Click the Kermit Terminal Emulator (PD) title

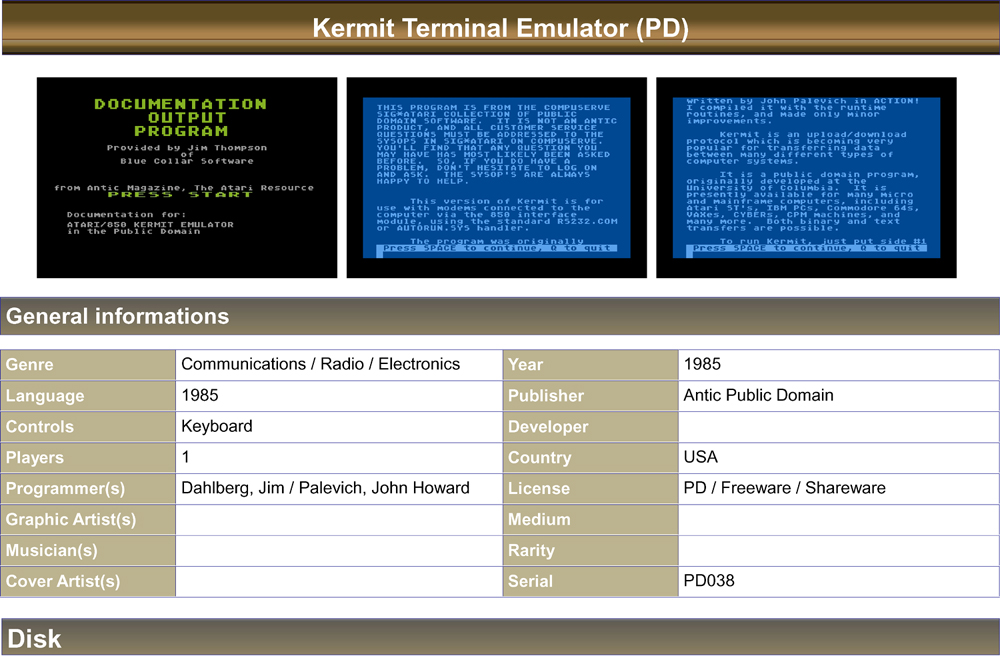[500, 28]
